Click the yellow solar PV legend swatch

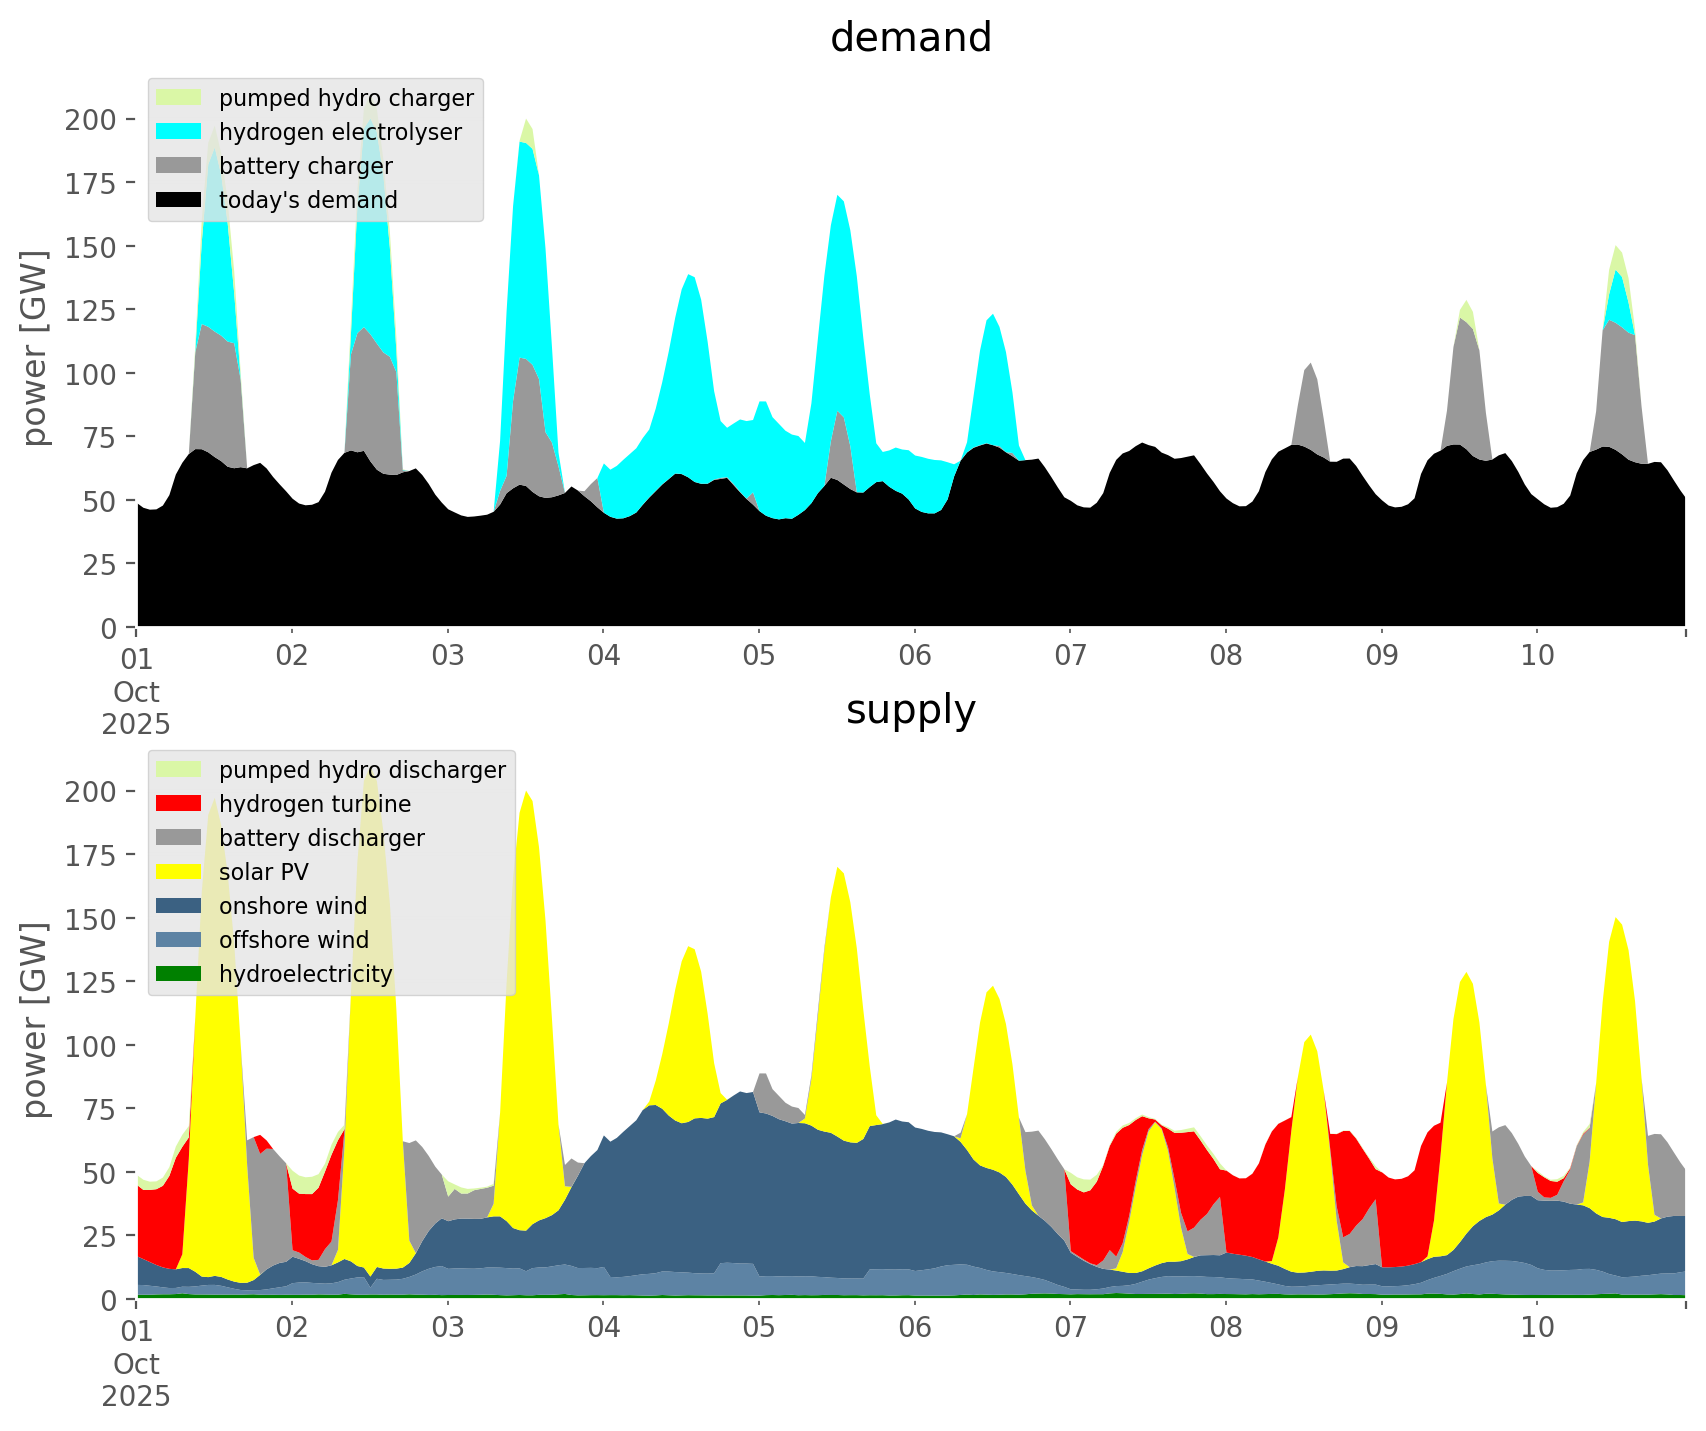180,872
